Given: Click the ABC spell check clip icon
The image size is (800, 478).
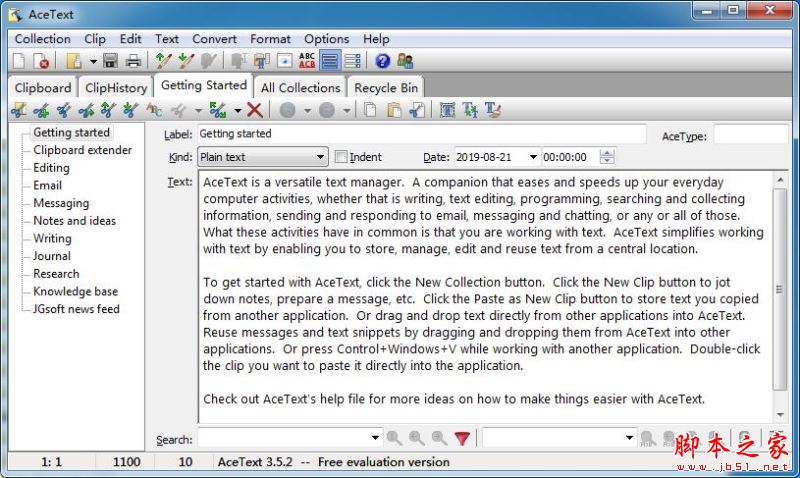Looking at the screenshot, I should point(154,110).
